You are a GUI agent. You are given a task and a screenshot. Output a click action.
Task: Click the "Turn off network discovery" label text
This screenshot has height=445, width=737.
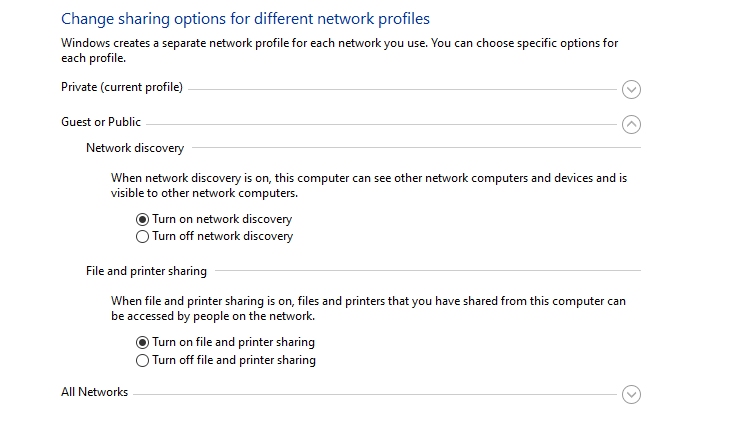[222, 237]
